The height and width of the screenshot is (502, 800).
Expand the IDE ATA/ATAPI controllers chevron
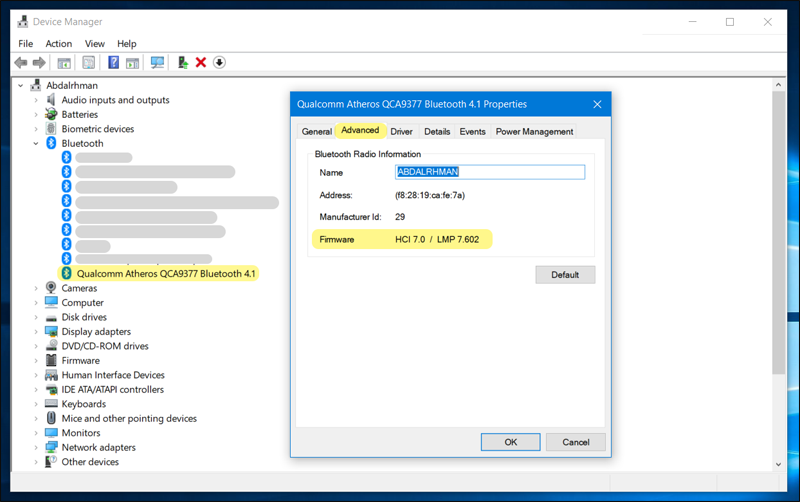point(36,390)
